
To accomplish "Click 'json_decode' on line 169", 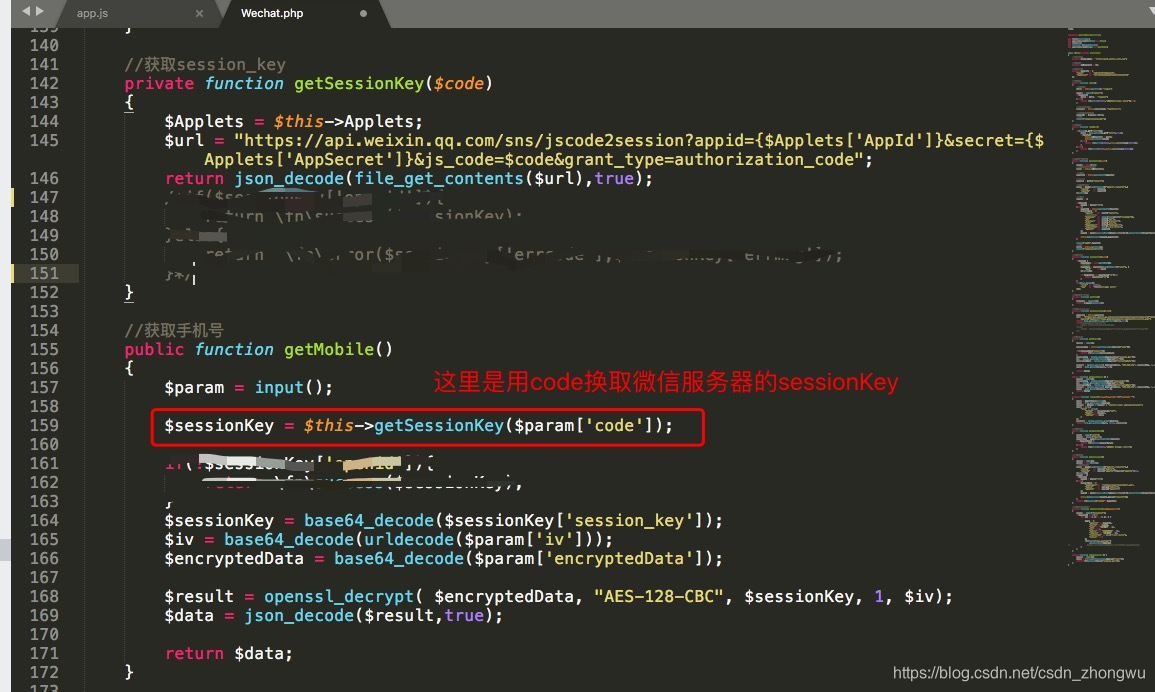I will click(299, 615).
